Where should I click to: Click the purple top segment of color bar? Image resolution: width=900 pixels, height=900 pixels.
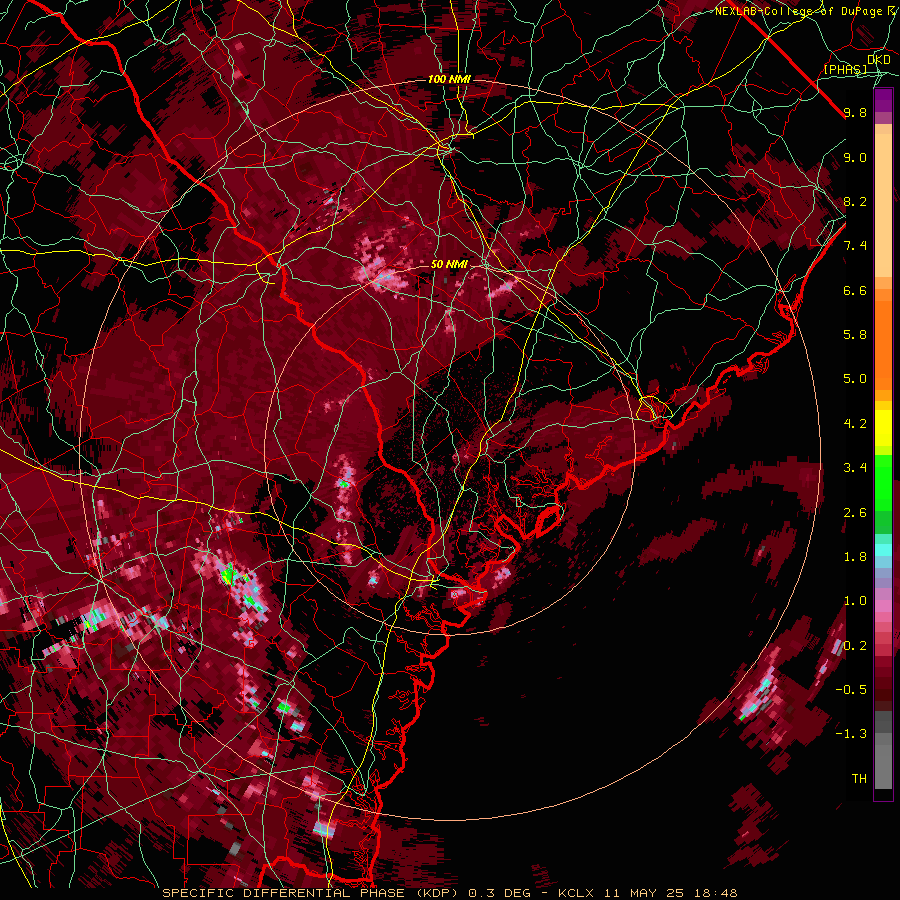(883, 100)
